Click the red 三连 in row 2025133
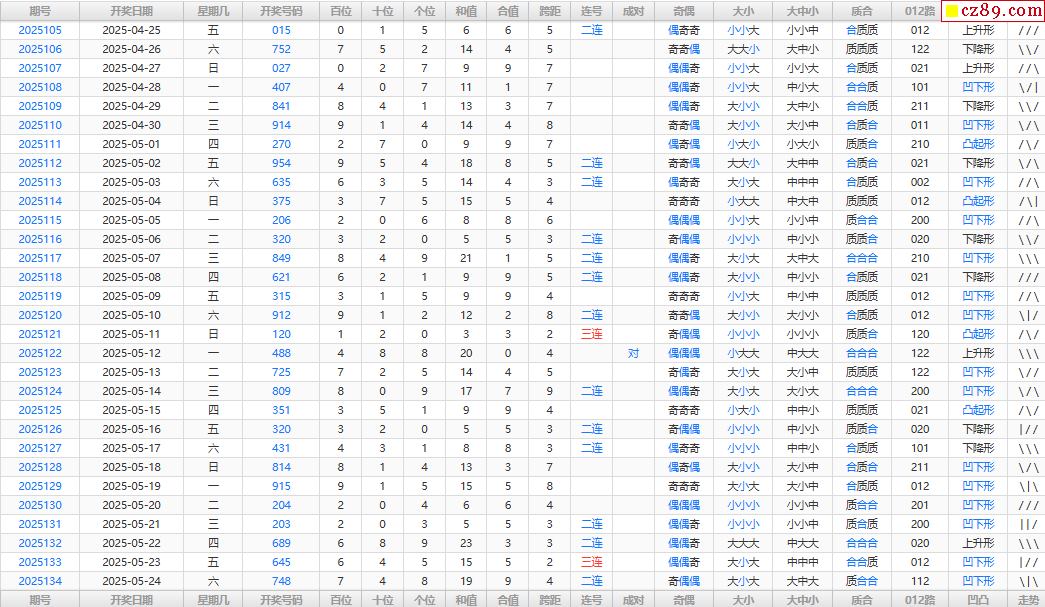The image size is (1045, 607). [x=592, y=562]
